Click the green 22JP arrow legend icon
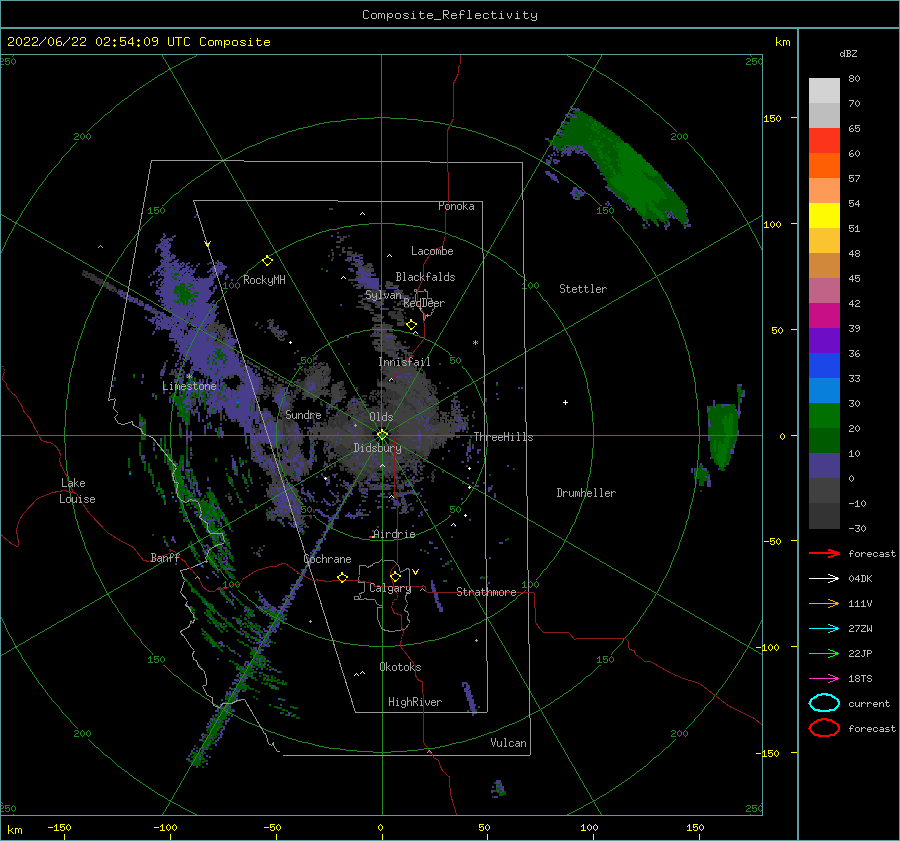 coord(824,653)
